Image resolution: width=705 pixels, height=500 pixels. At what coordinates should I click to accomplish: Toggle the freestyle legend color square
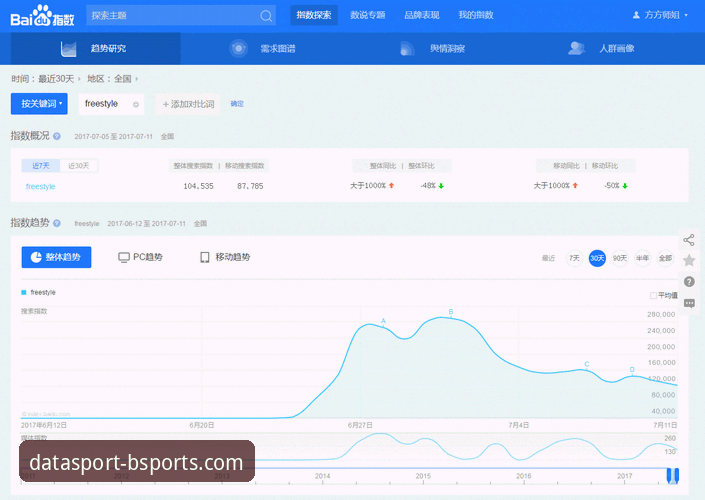24,292
